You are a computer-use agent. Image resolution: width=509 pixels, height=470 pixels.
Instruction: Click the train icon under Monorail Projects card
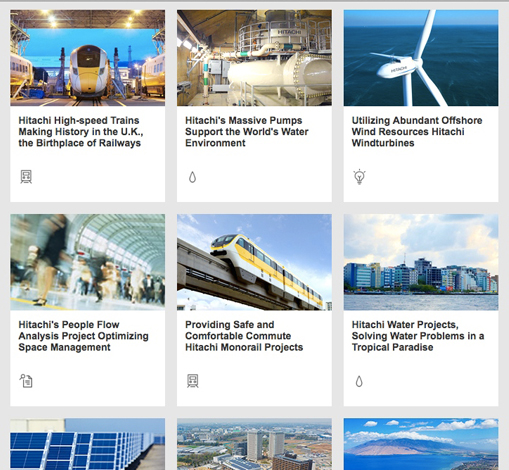click(193, 381)
